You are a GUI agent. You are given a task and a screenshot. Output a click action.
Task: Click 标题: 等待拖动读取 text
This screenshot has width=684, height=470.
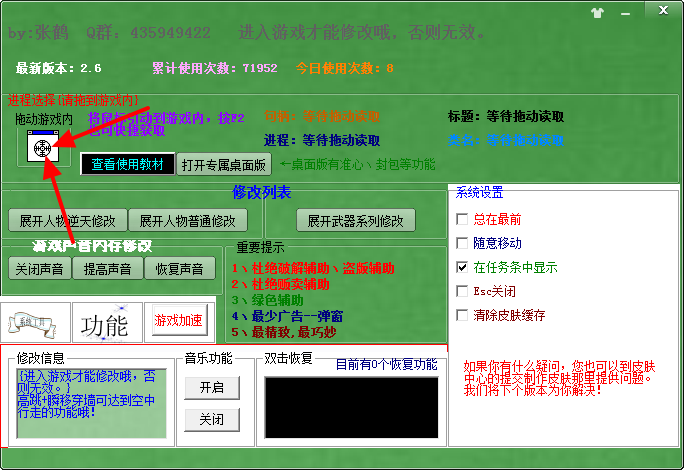(x=506, y=117)
